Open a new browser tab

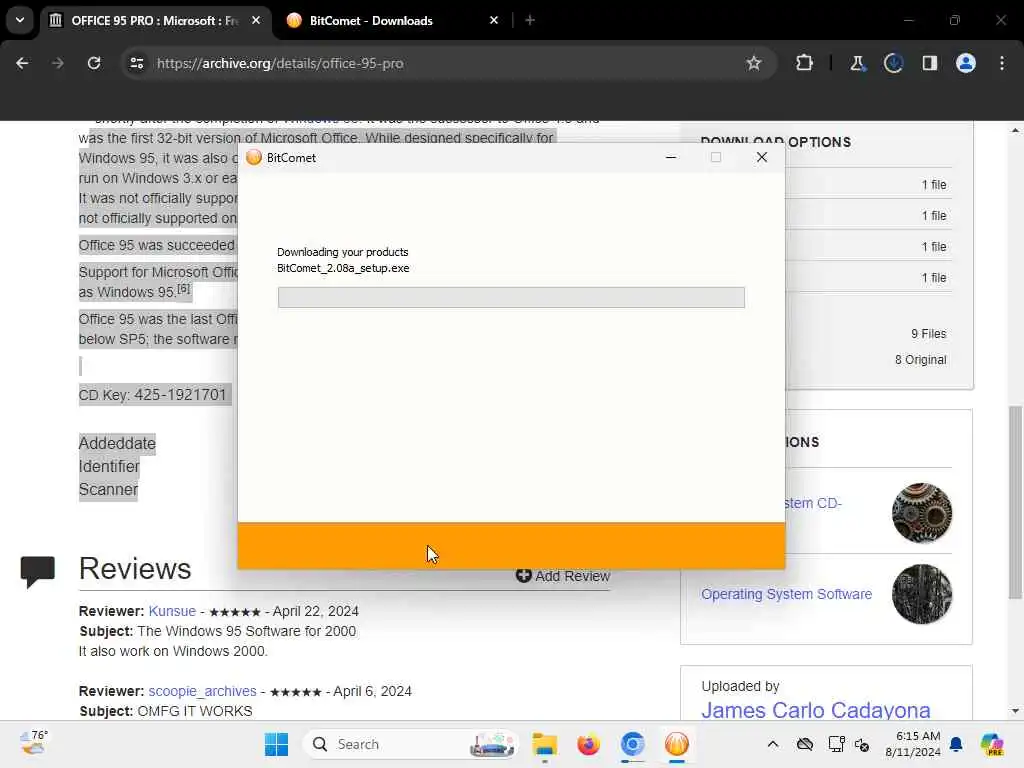pos(530,21)
